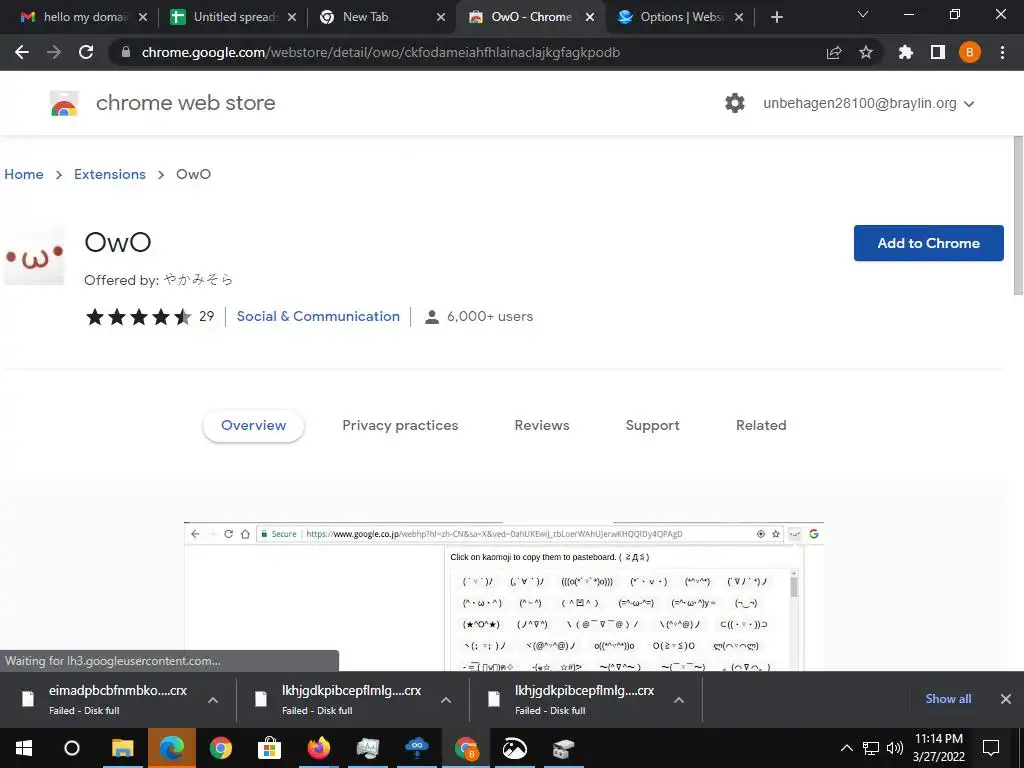
Task: Open the Reviews tab
Action: coord(542,425)
